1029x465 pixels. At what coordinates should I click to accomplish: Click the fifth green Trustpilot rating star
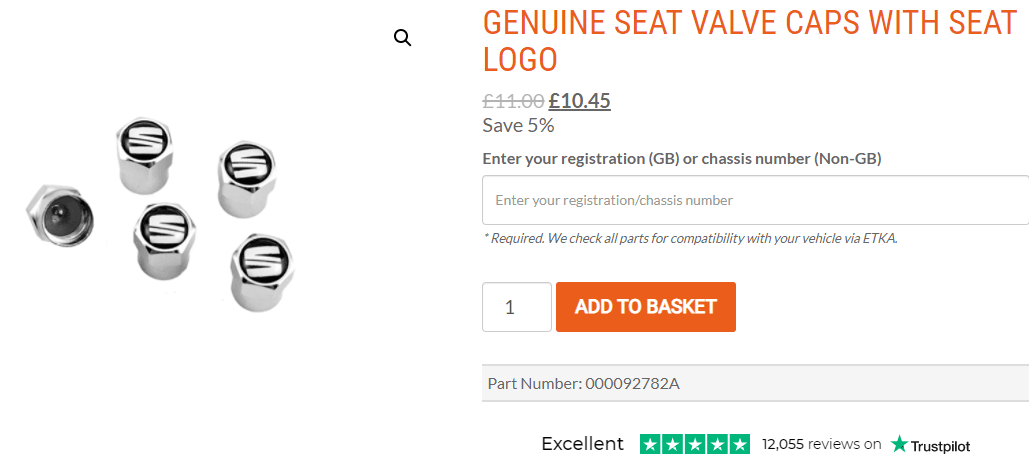[739, 444]
